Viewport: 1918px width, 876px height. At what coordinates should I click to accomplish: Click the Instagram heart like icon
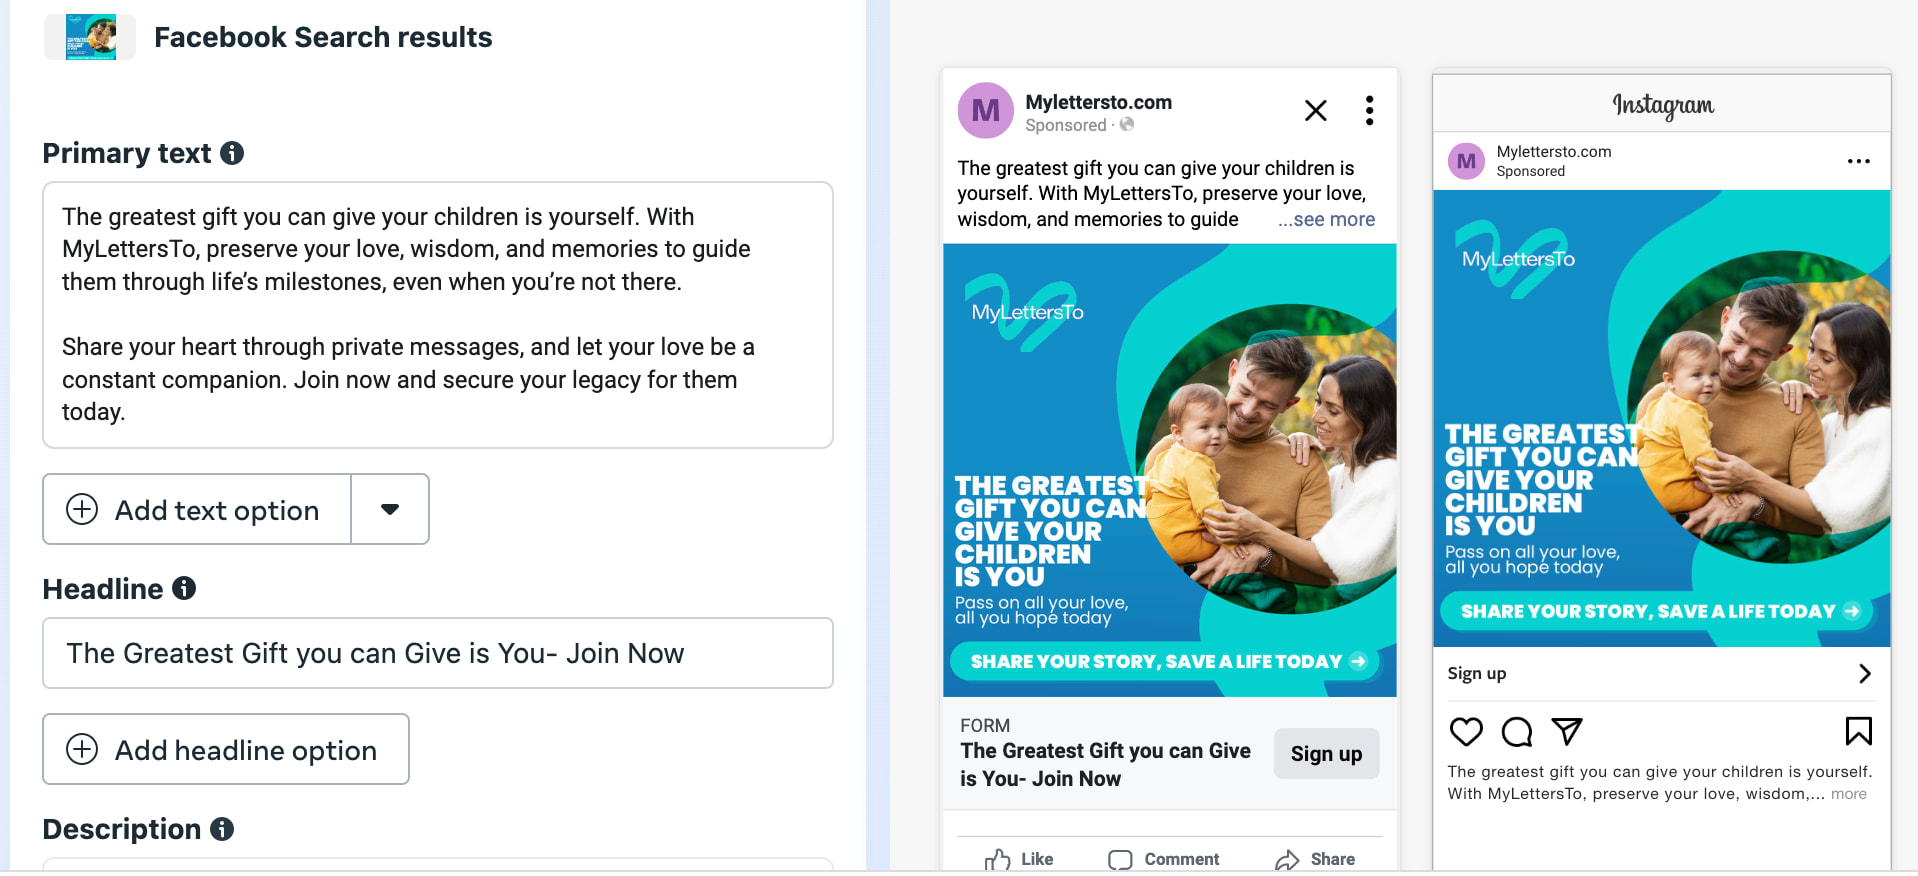point(1466,732)
